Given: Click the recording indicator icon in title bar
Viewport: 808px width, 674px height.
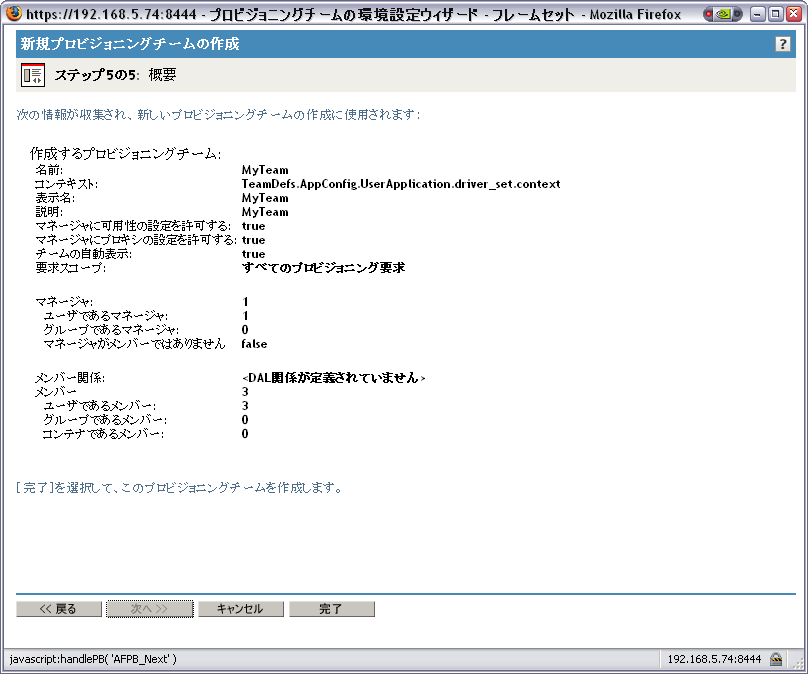Looking at the screenshot, I should (722, 14).
